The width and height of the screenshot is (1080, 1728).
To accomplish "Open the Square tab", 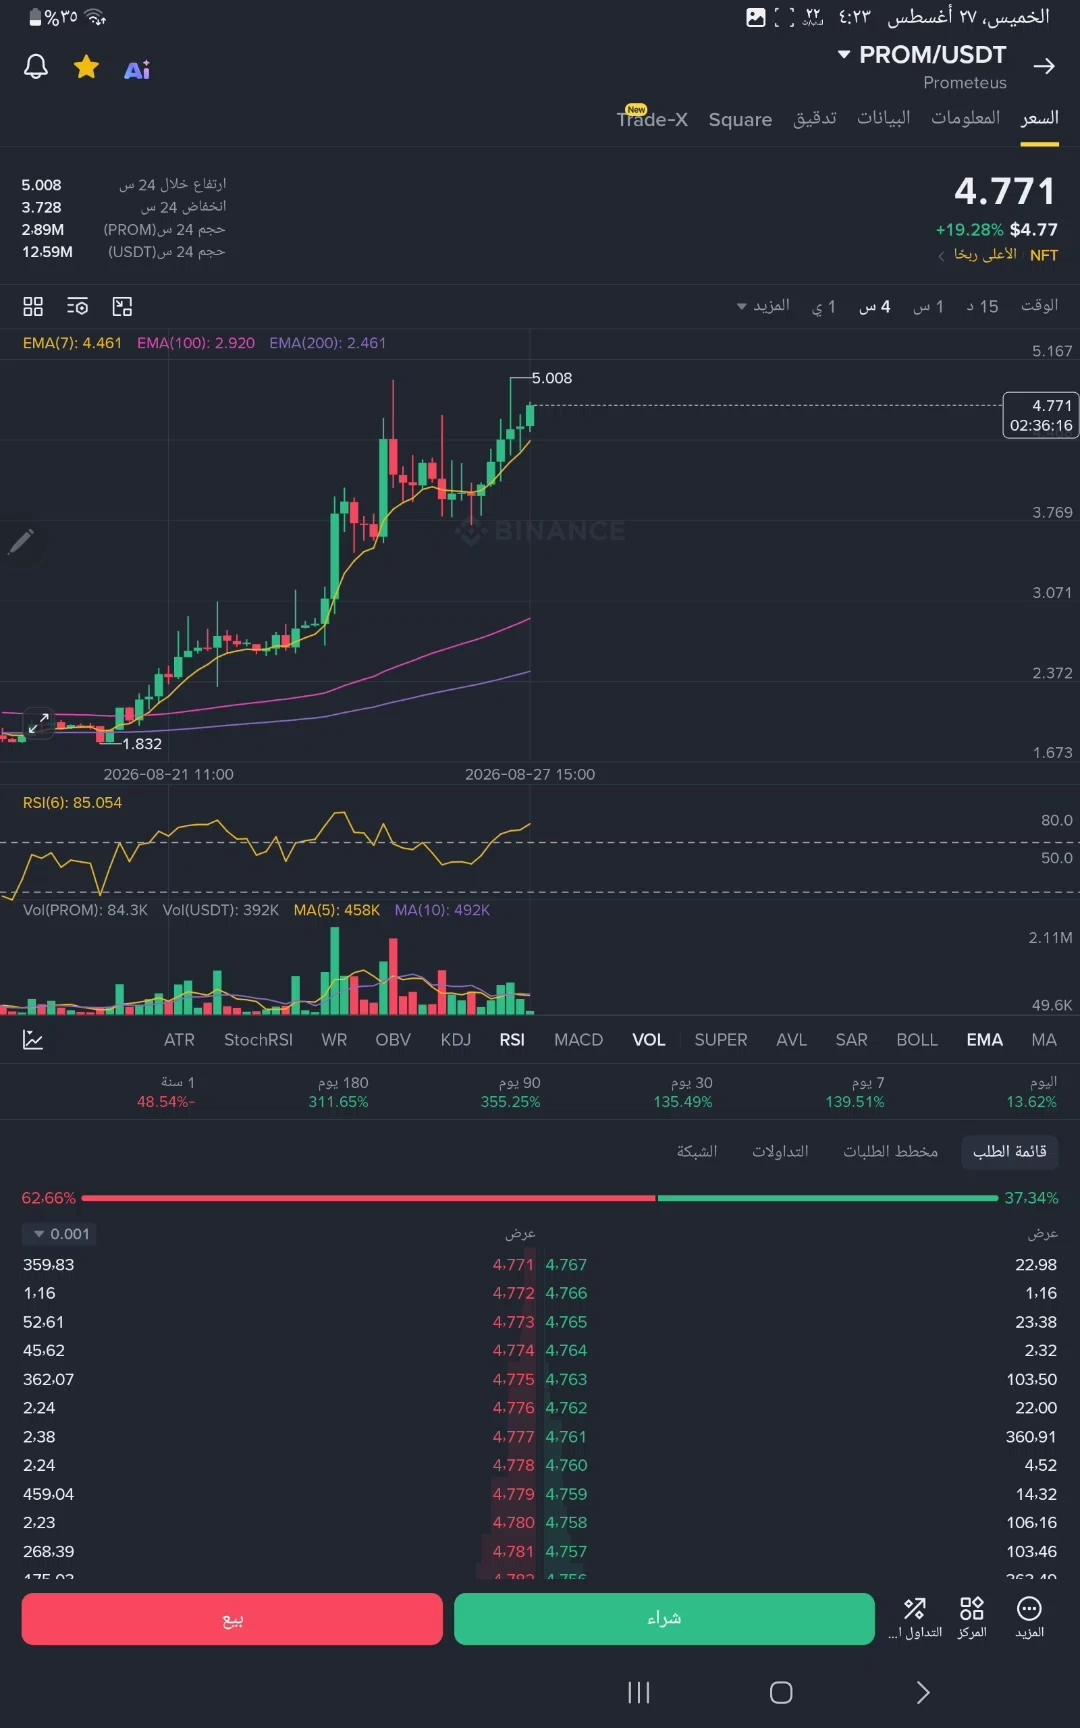I will pos(740,119).
